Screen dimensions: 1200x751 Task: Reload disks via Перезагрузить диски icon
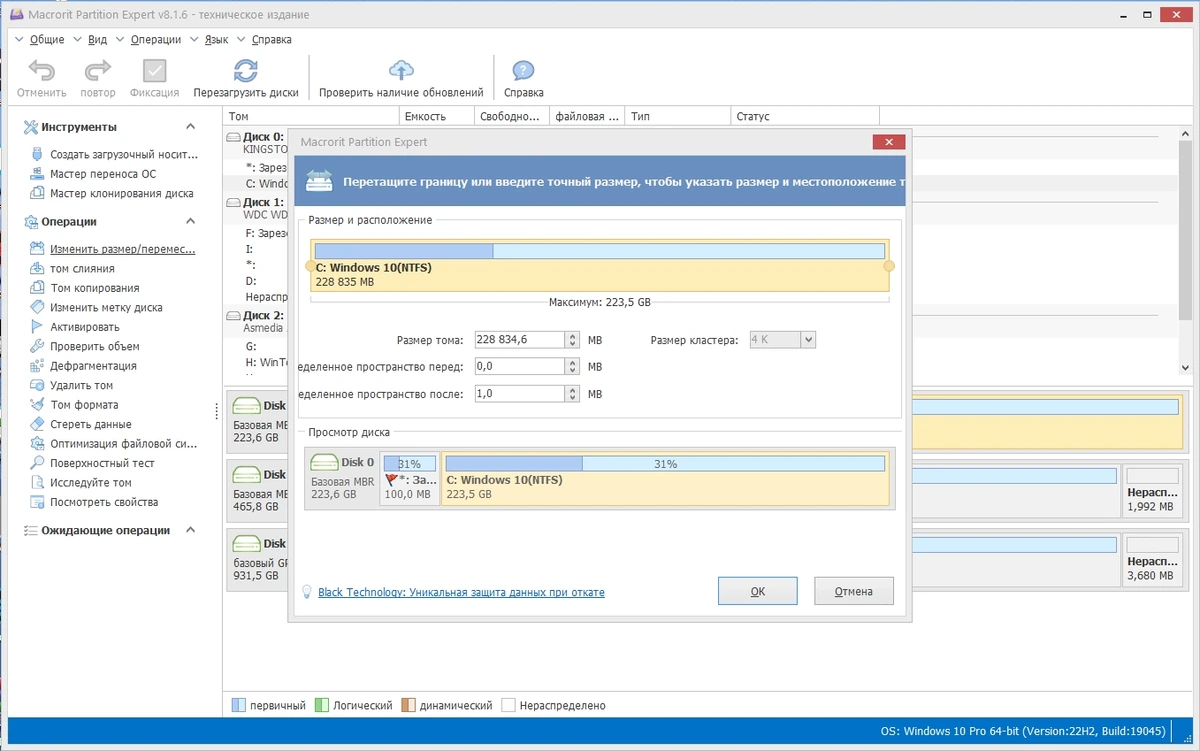pos(246,71)
